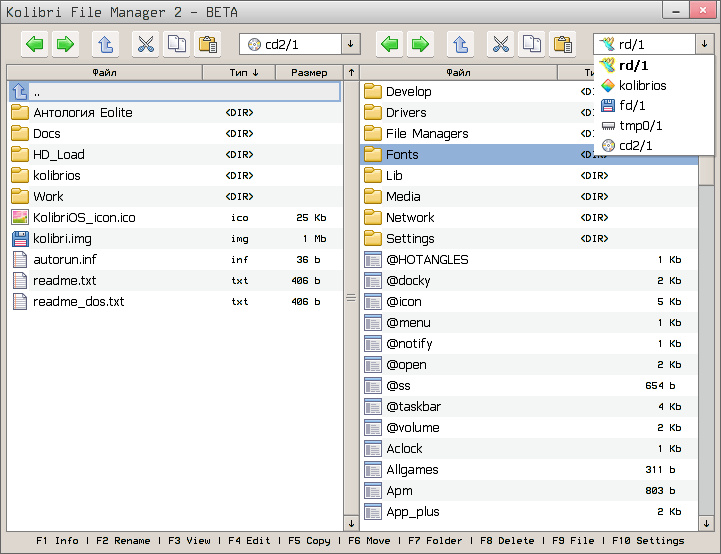
Task: Select the kolibri.img file in the left panel
Action: (62, 239)
